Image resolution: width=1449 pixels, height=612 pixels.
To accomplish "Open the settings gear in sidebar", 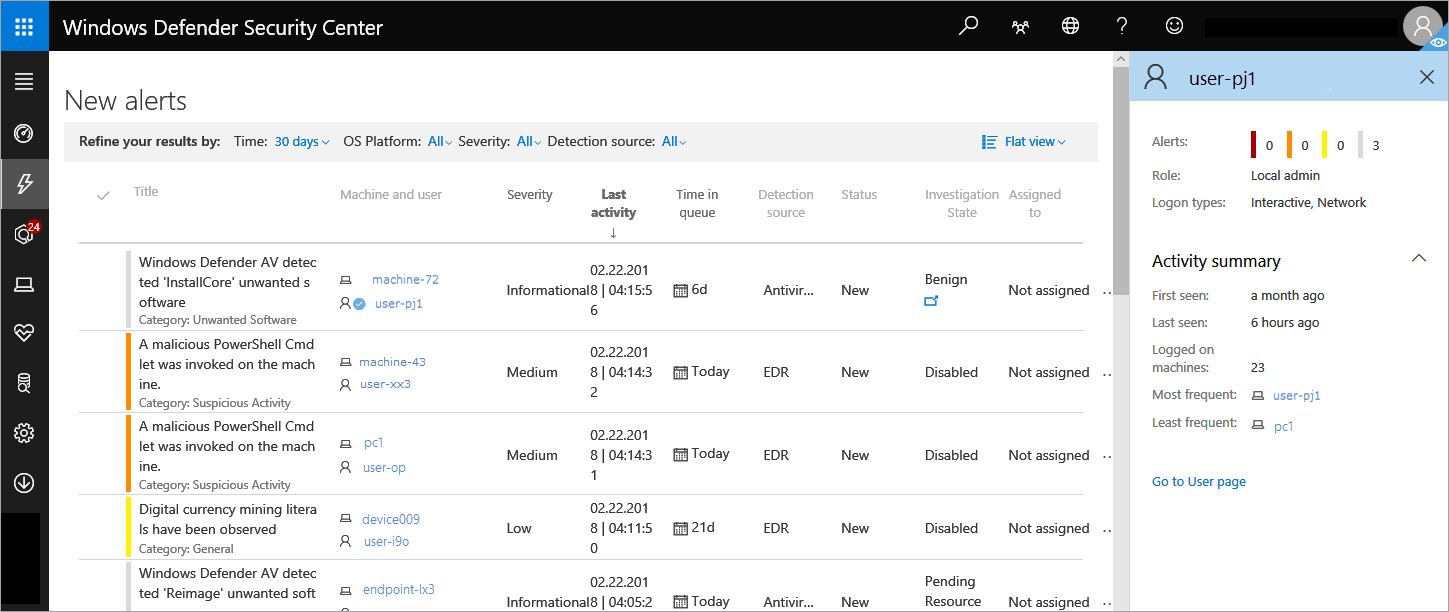I will (24, 433).
